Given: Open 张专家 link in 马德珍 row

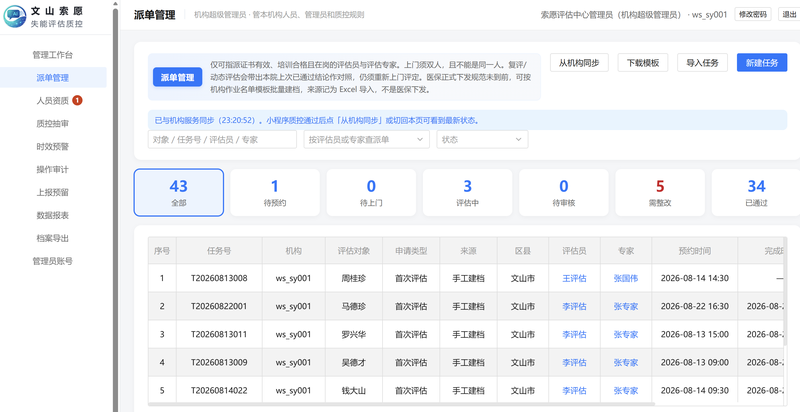Looking at the screenshot, I should click(x=626, y=306).
